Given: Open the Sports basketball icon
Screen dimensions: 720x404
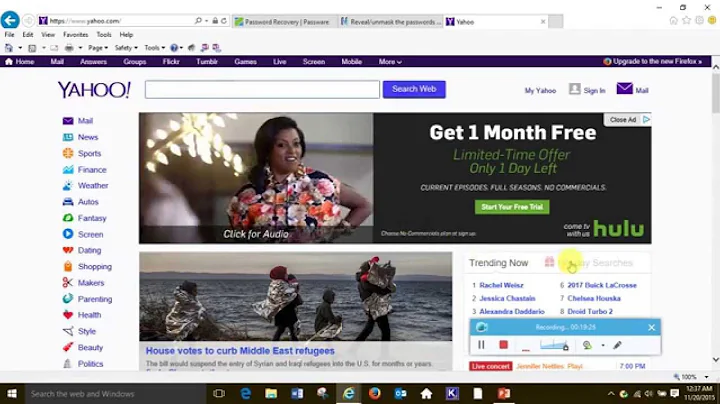Looking at the screenshot, I should (x=68, y=153).
